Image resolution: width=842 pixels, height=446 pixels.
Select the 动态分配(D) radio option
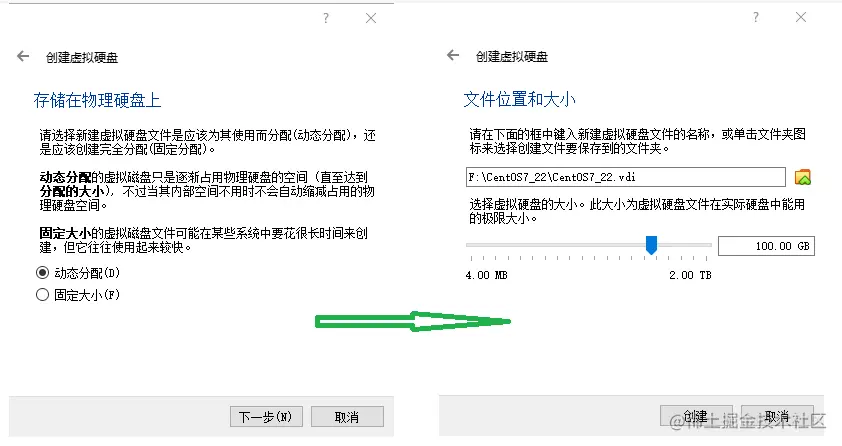pos(77,273)
